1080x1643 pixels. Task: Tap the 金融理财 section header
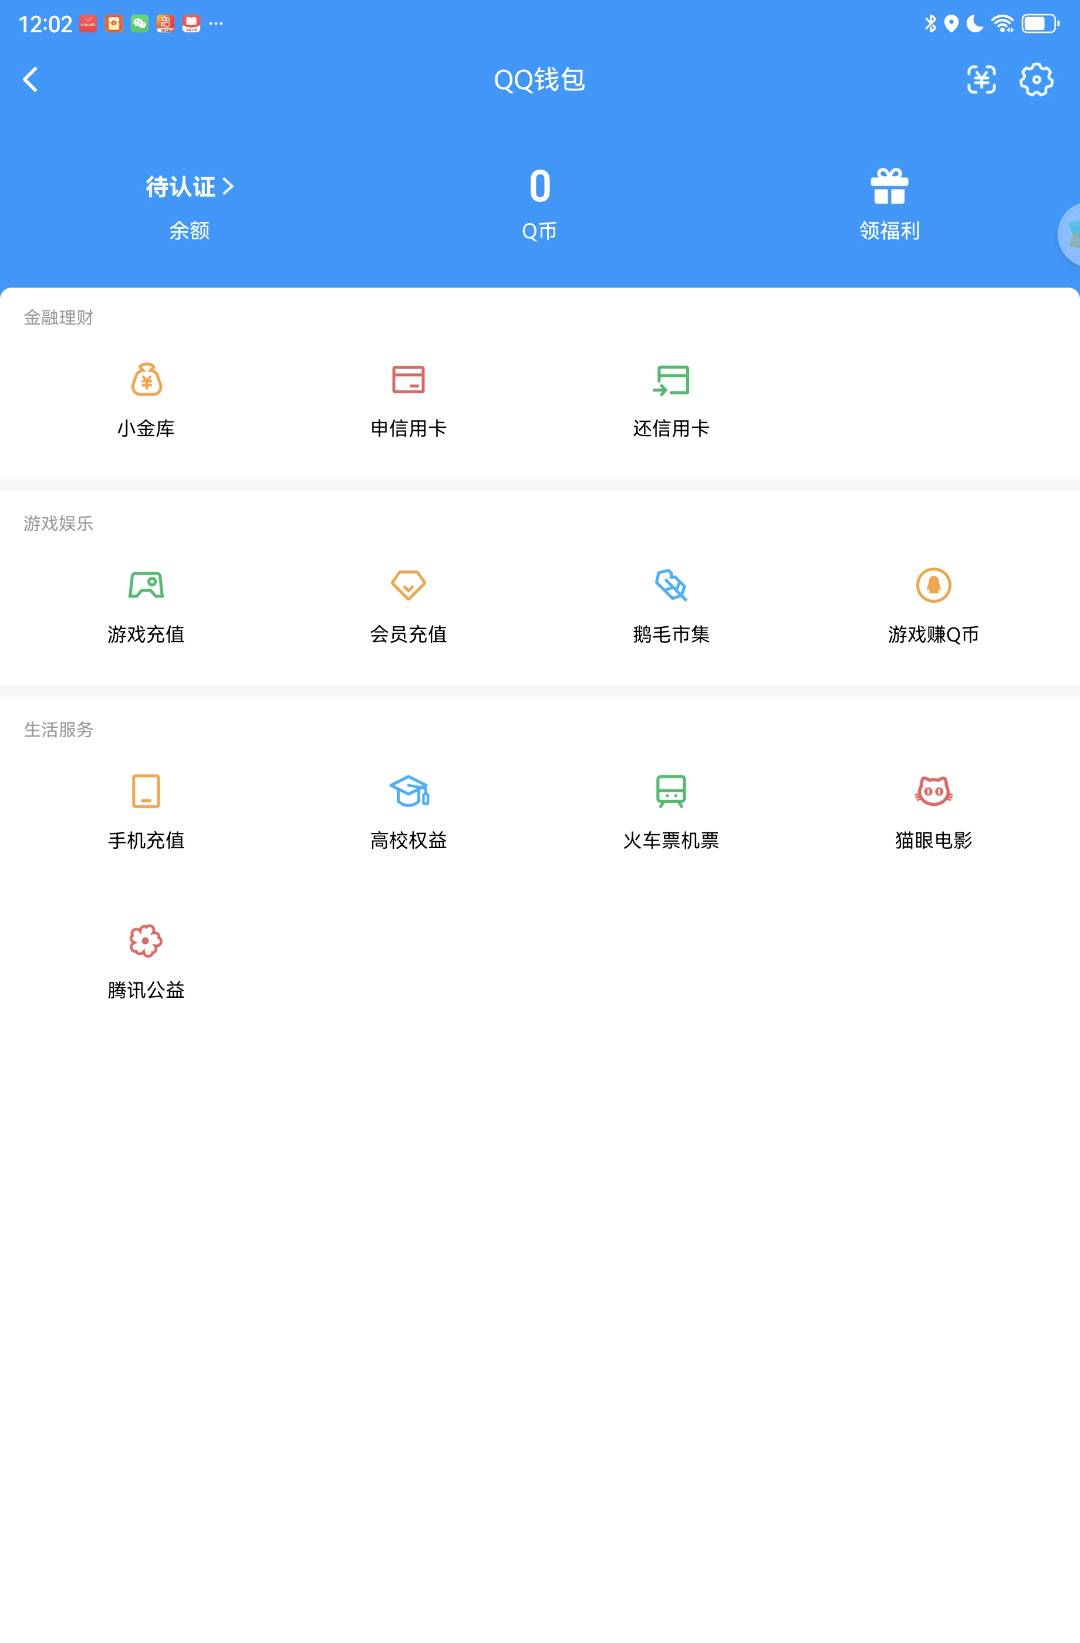[x=58, y=318]
